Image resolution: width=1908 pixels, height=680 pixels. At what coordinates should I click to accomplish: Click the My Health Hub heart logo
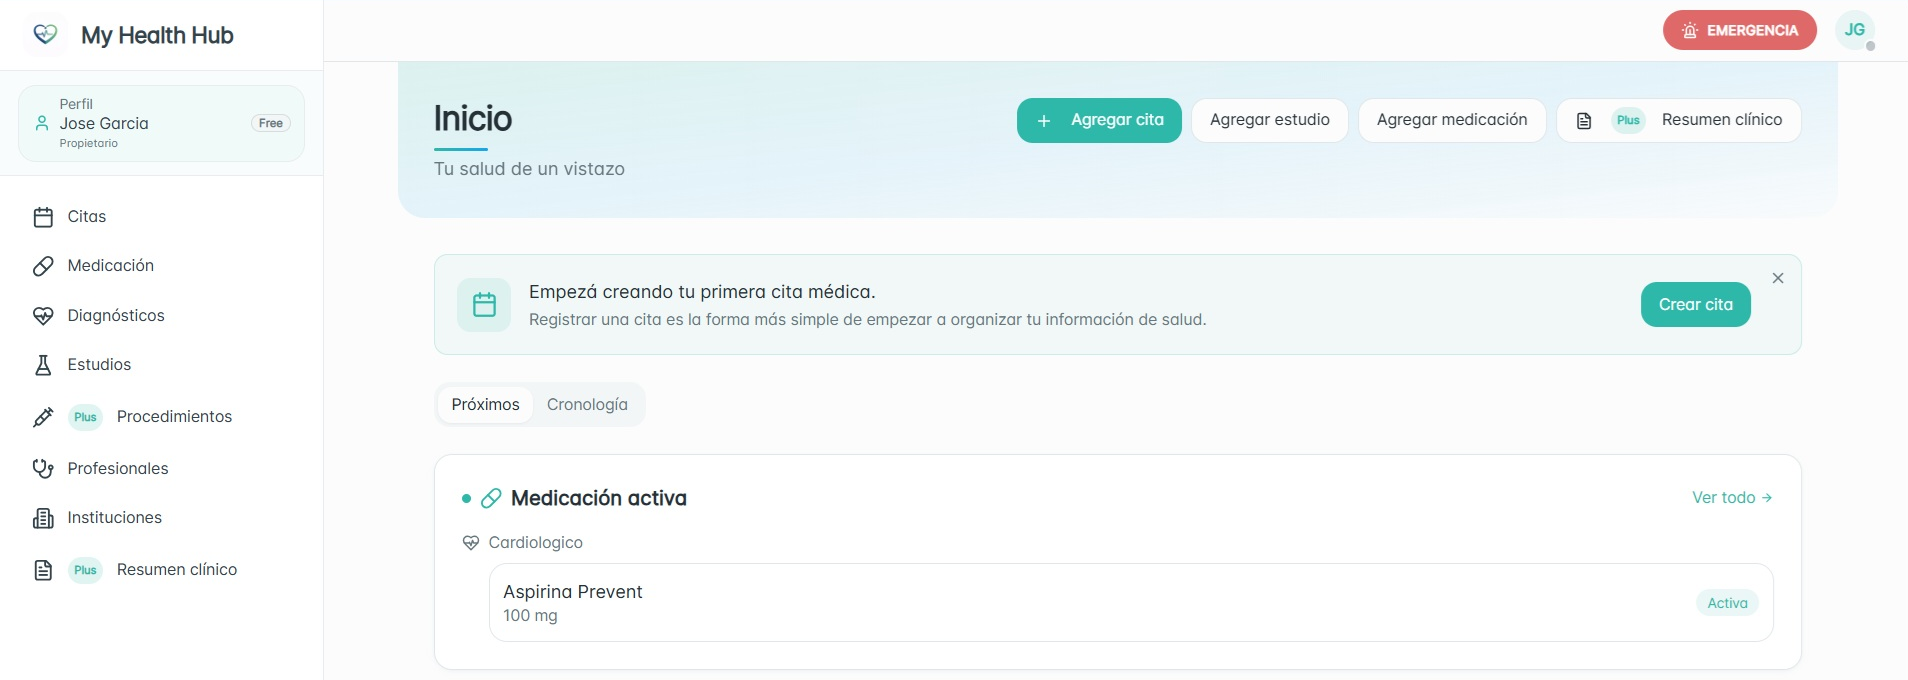point(45,34)
